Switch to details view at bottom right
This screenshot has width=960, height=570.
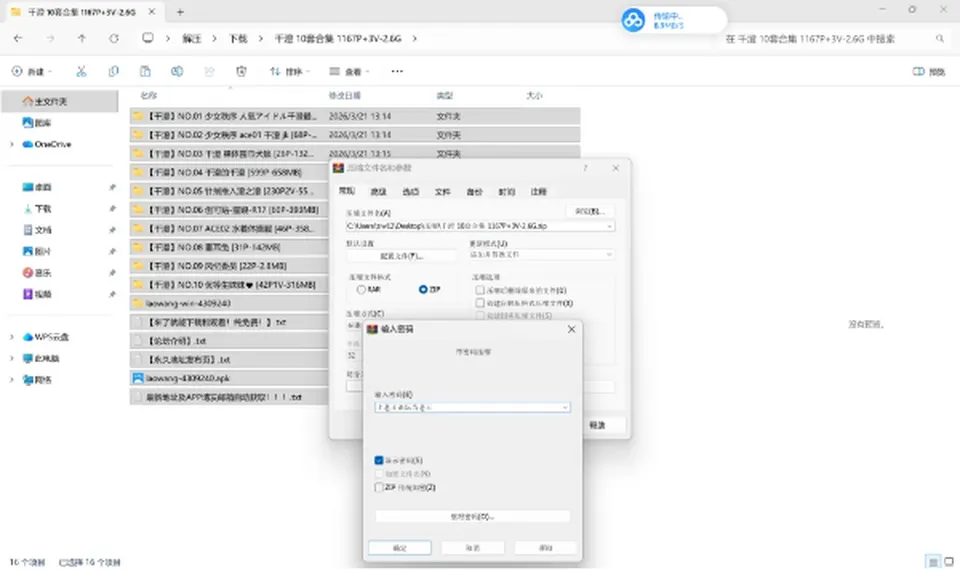pos(933,561)
